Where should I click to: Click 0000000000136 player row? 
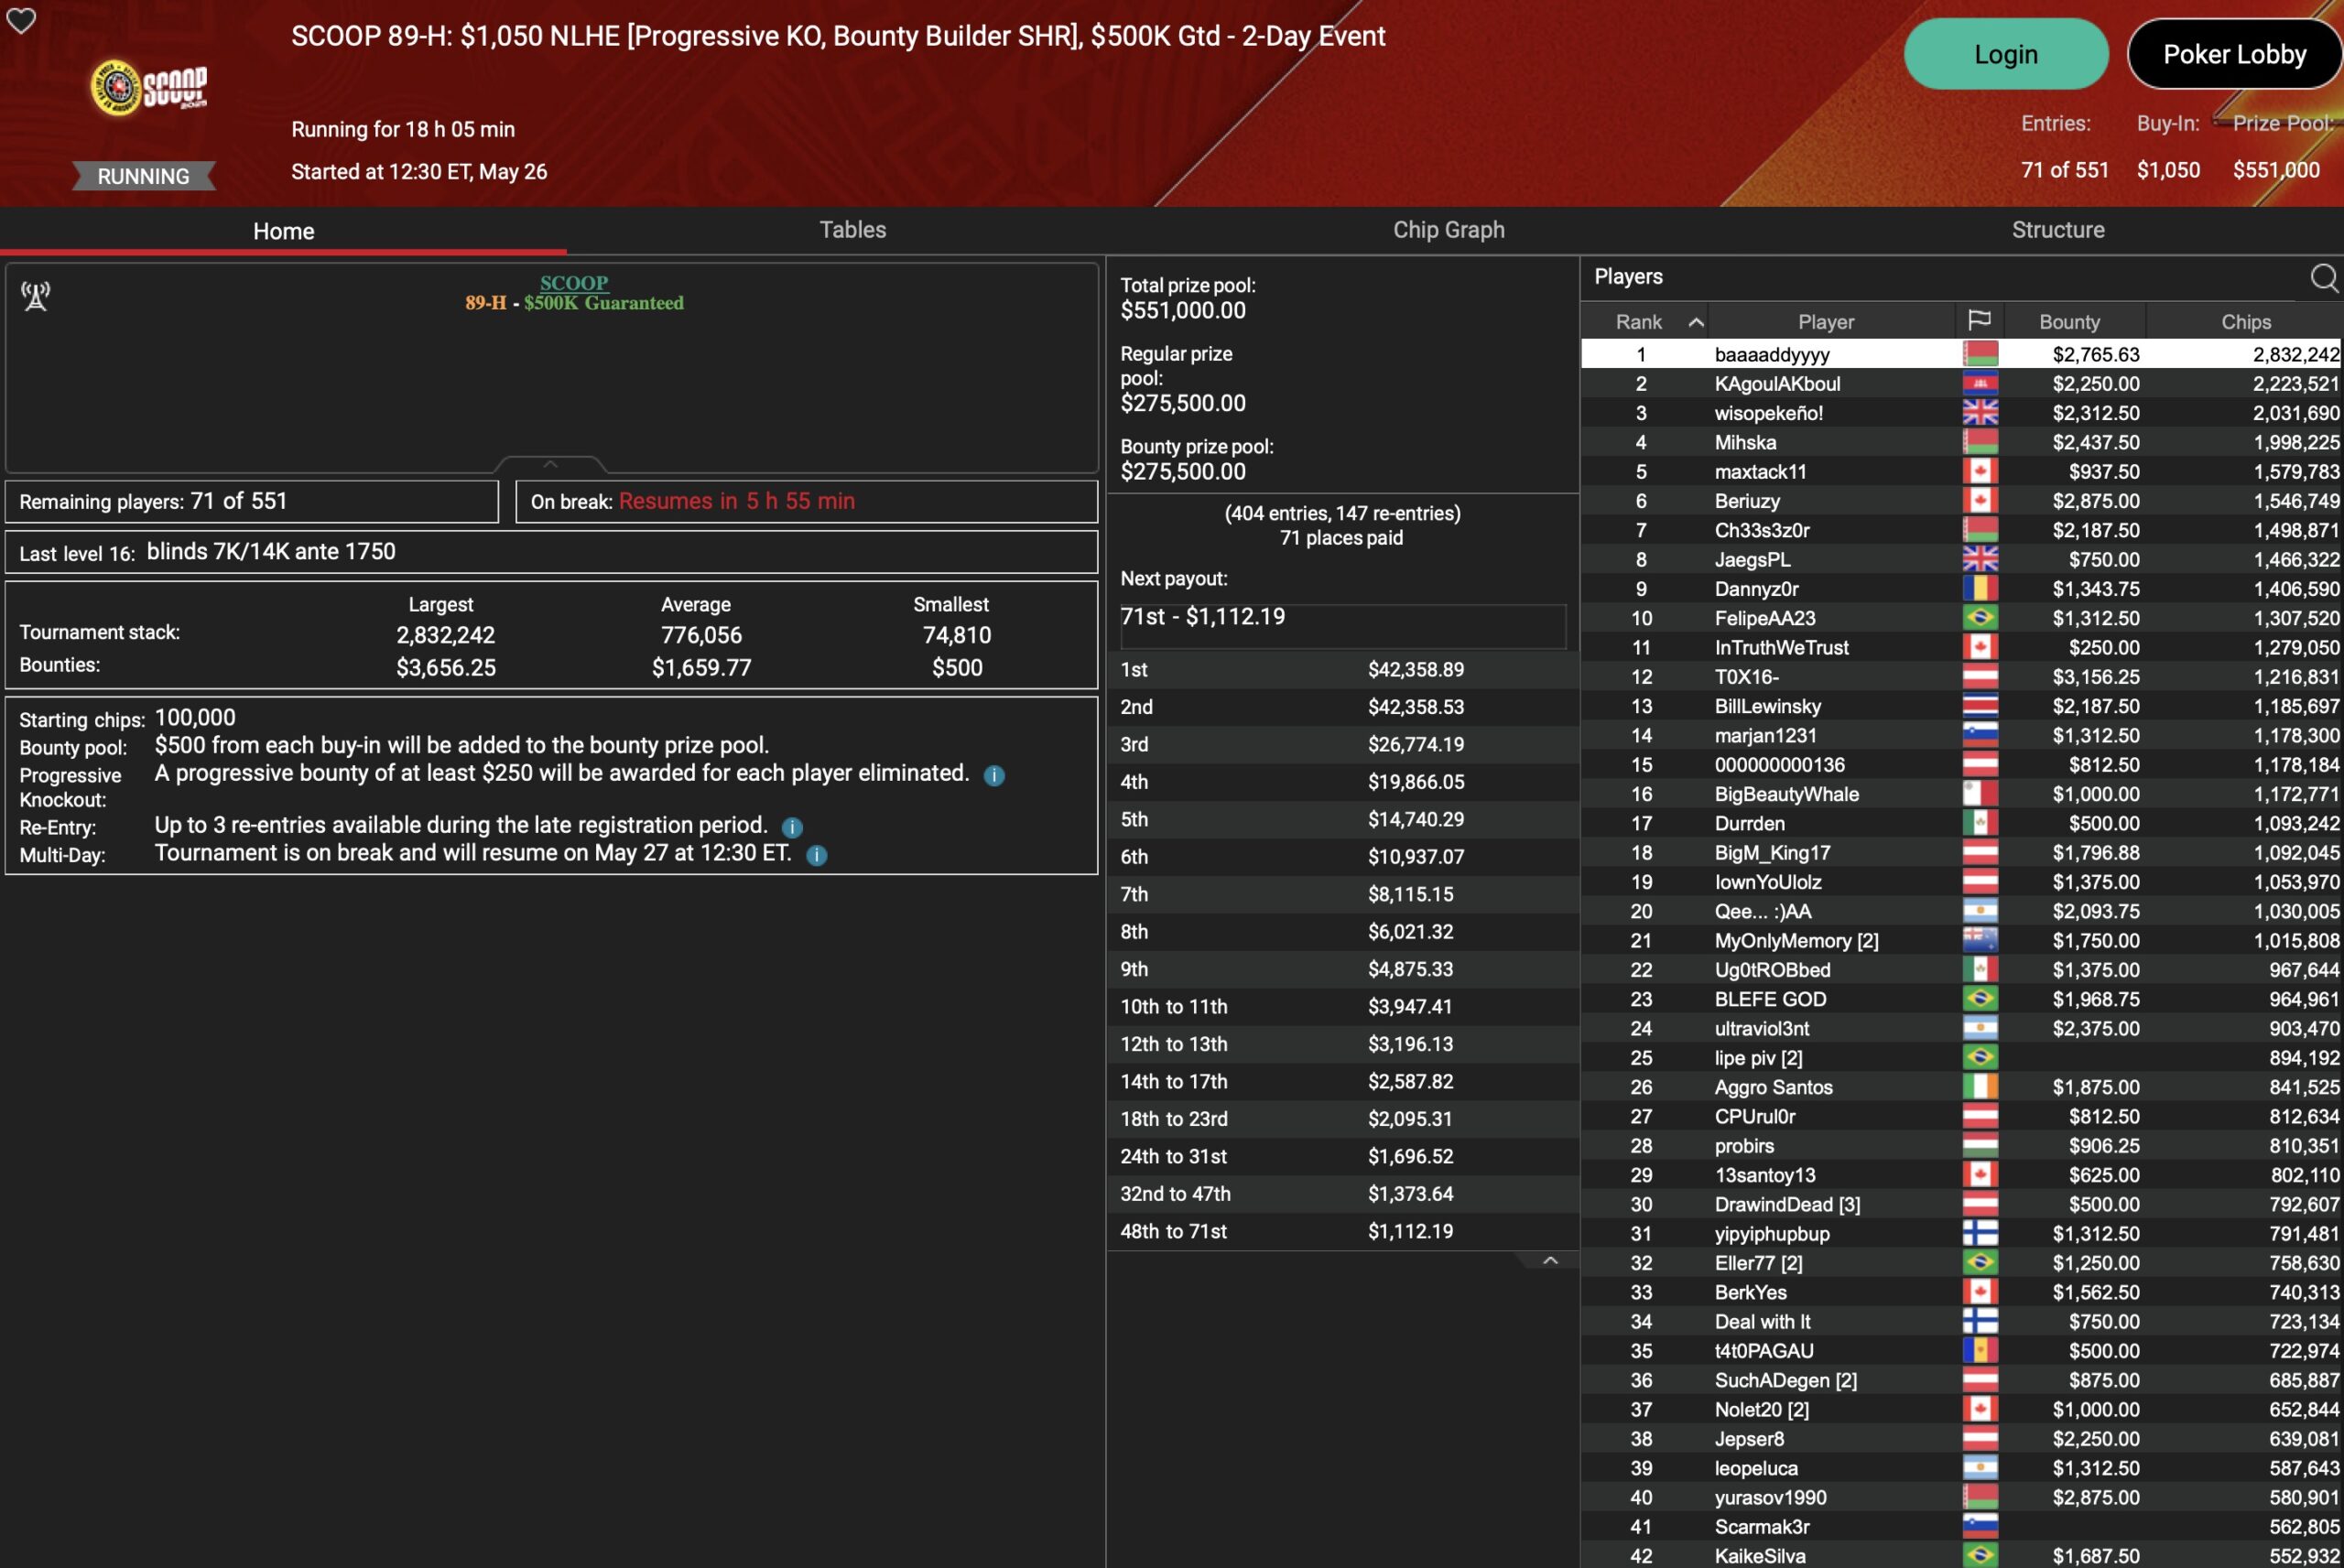1962,764
